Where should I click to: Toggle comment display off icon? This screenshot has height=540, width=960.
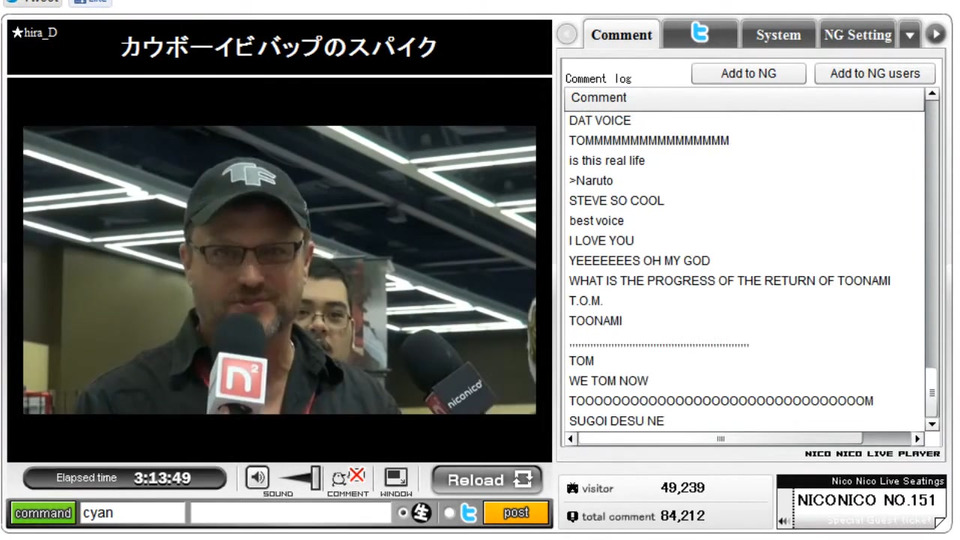click(x=348, y=478)
